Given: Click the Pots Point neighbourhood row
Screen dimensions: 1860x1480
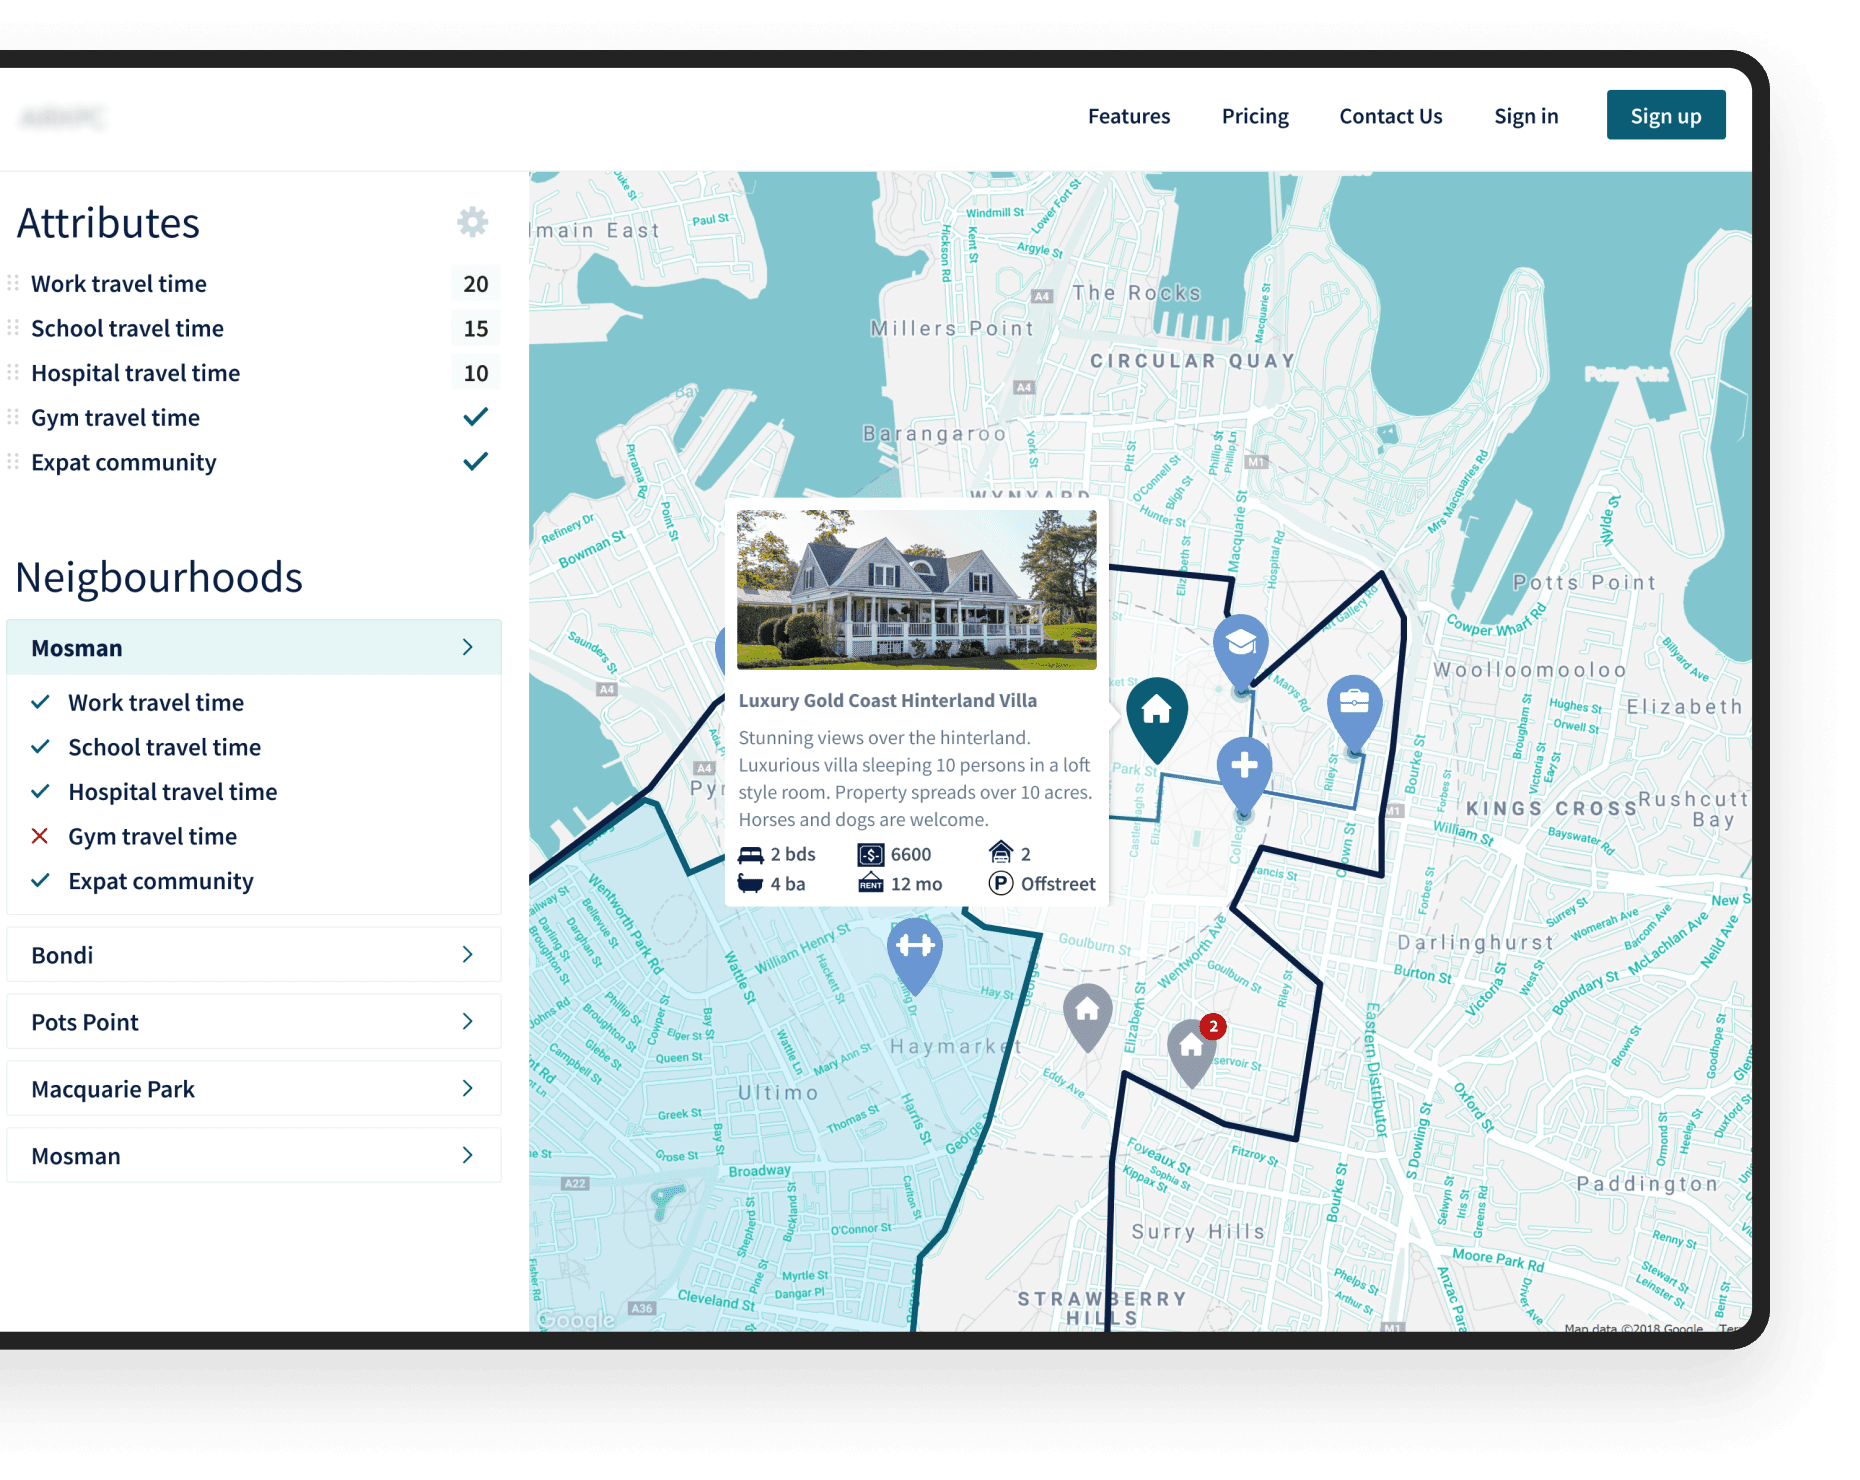Looking at the screenshot, I should click(x=254, y=1022).
